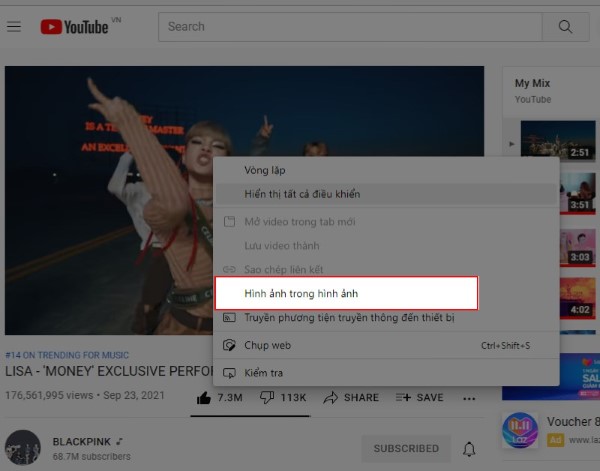
Task: Select "Kiểm tra" inspect option
Action: 264,373
